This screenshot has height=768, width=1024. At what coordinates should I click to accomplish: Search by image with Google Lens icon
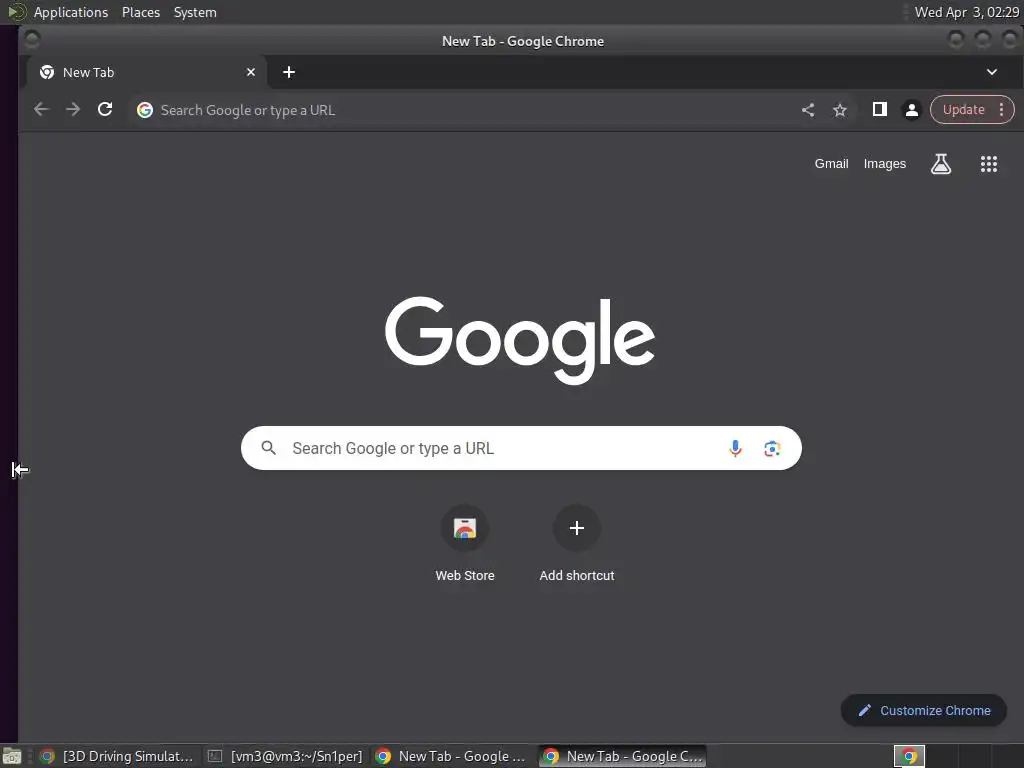(x=772, y=449)
